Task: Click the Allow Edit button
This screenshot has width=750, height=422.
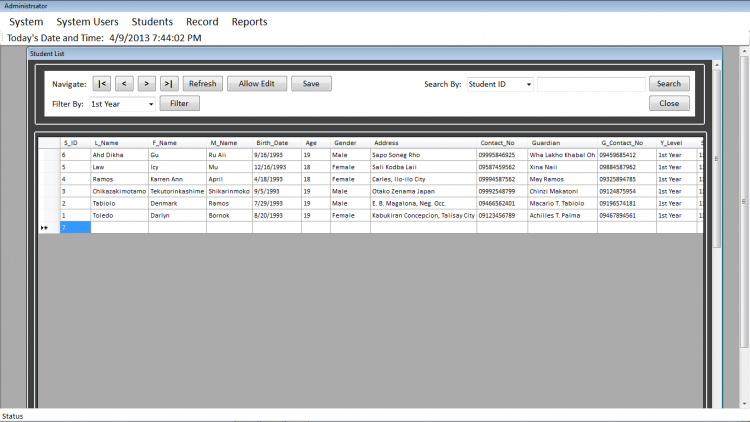Action: [x=257, y=84]
